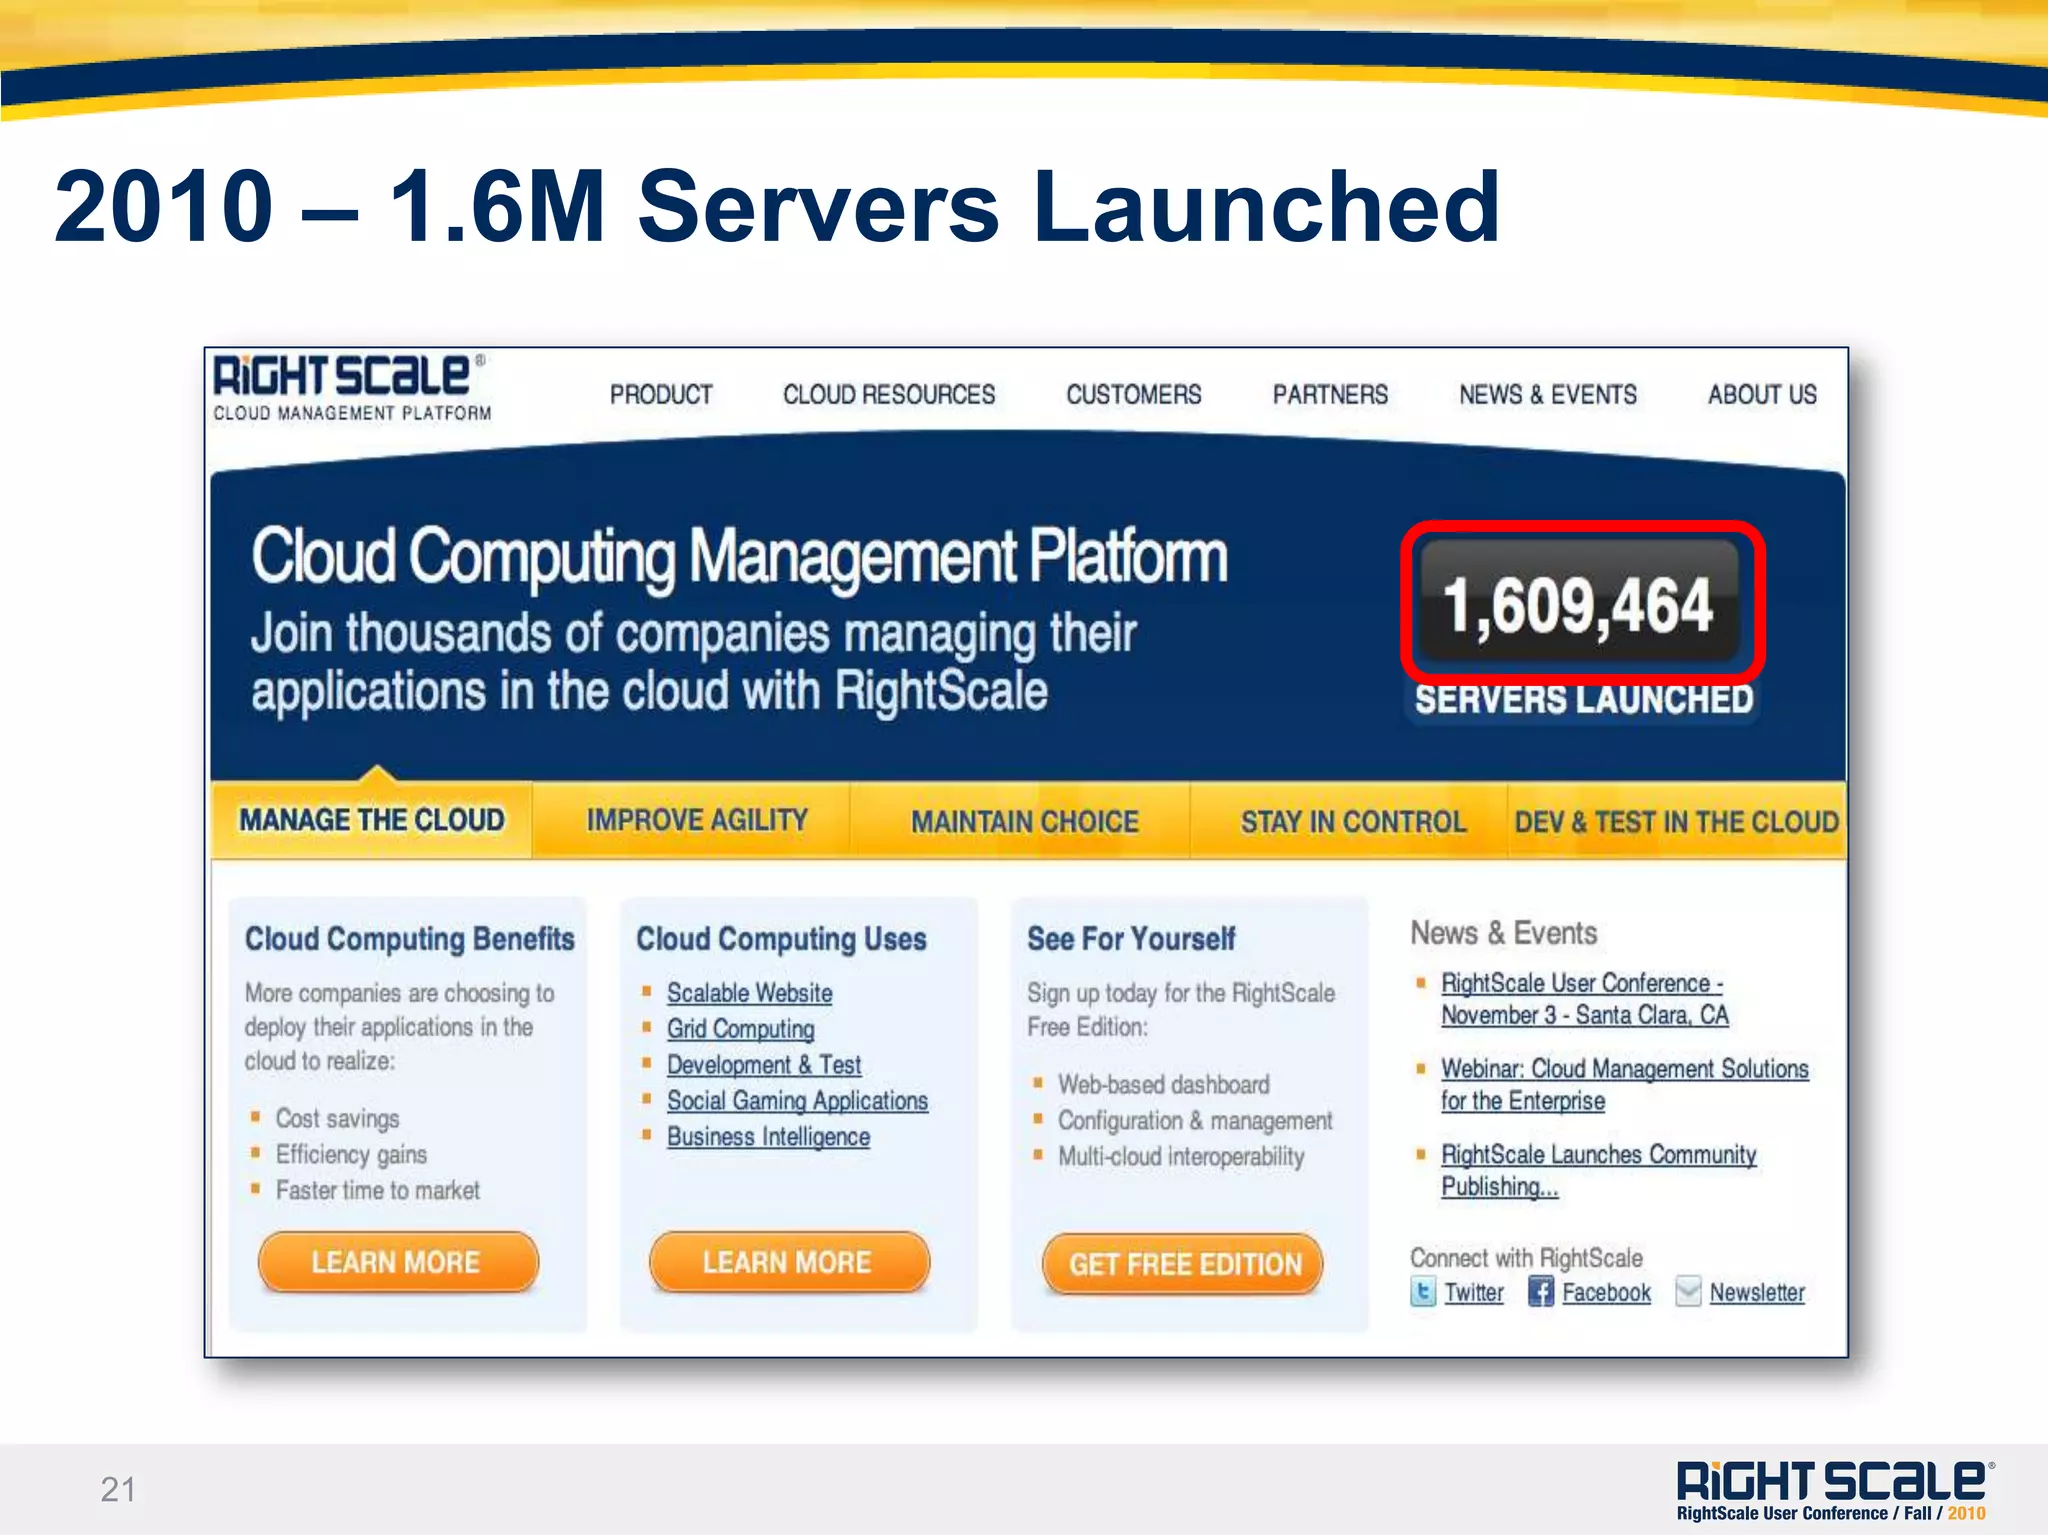Switch to the IMPROVE AGILITY tab
This screenshot has height=1535, width=2048.
point(697,821)
